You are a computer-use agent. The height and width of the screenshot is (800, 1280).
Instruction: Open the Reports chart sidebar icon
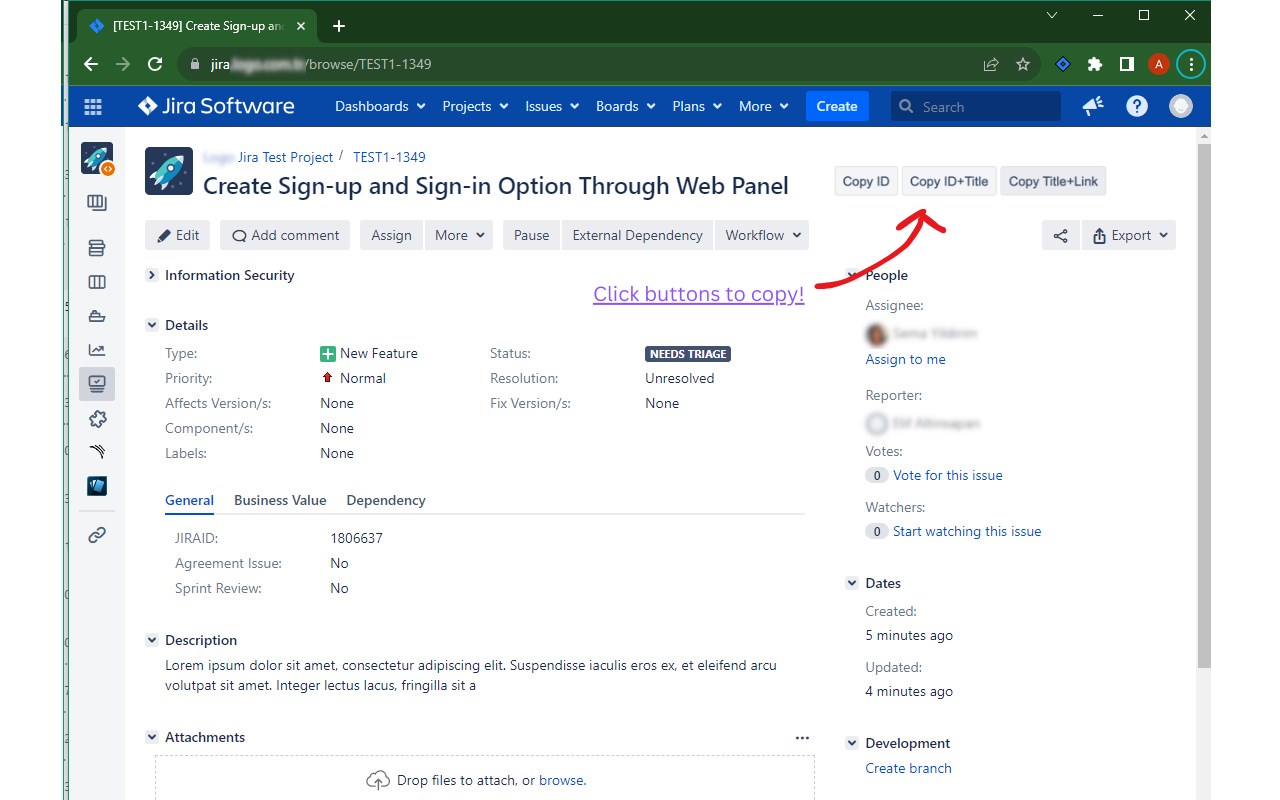97,350
